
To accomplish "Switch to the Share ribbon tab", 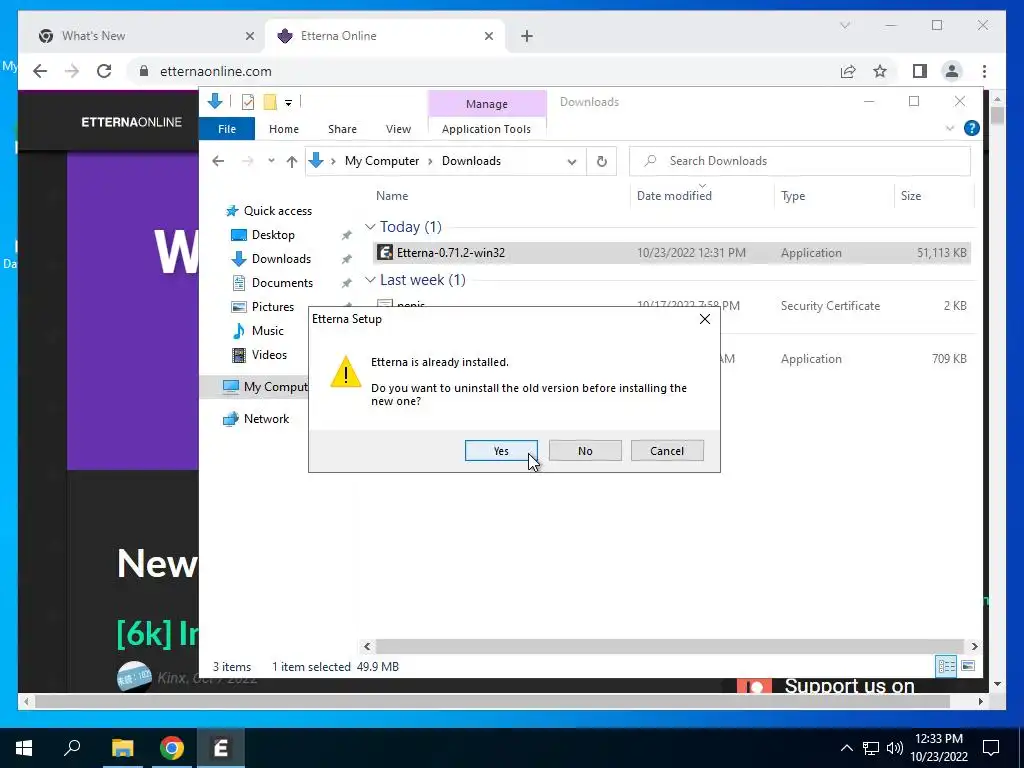I will [x=342, y=129].
